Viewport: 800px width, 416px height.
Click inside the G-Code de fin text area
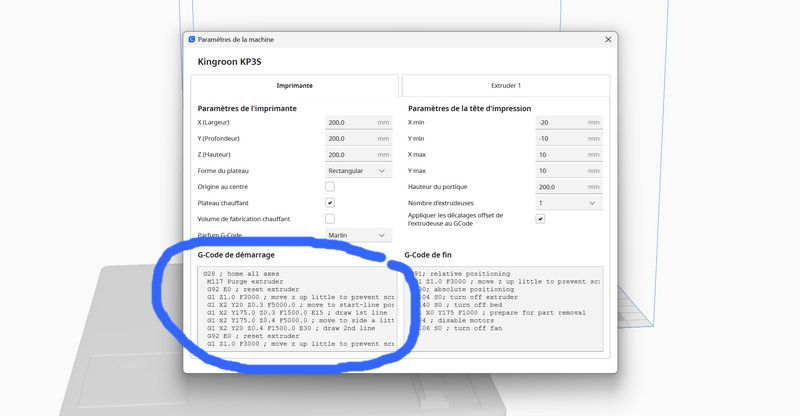(504, 309)
